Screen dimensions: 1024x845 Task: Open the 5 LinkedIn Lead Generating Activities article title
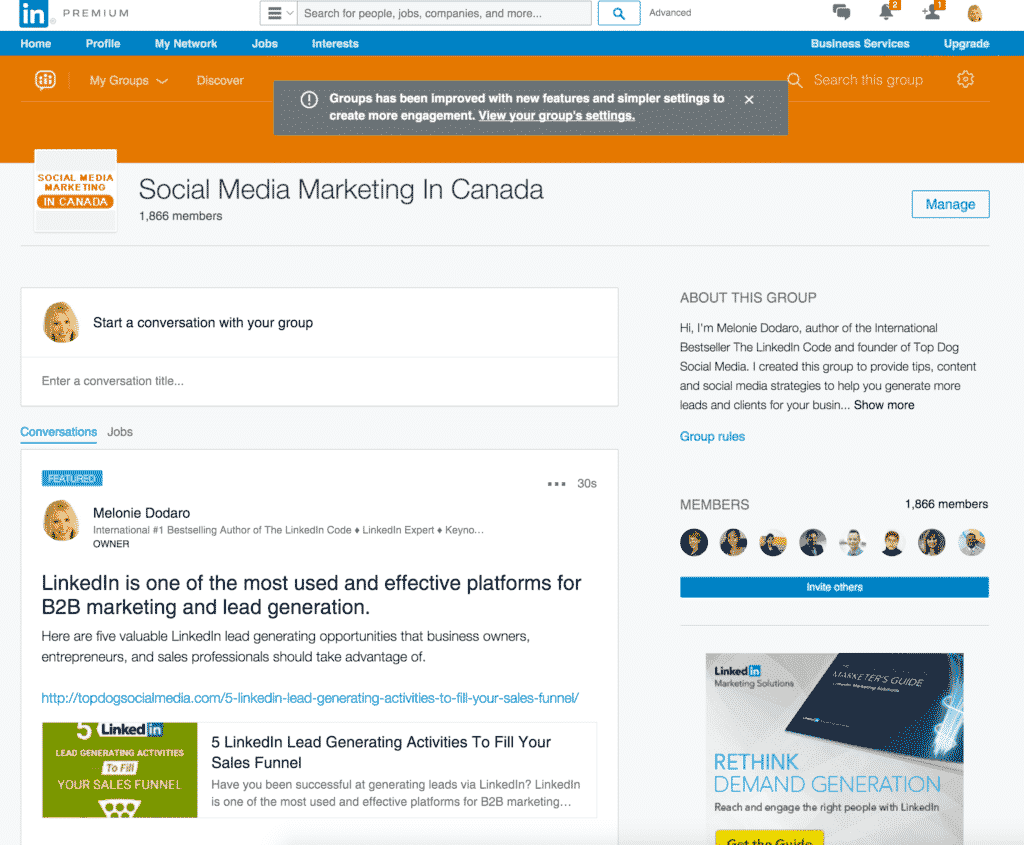[x=381, y=752]
